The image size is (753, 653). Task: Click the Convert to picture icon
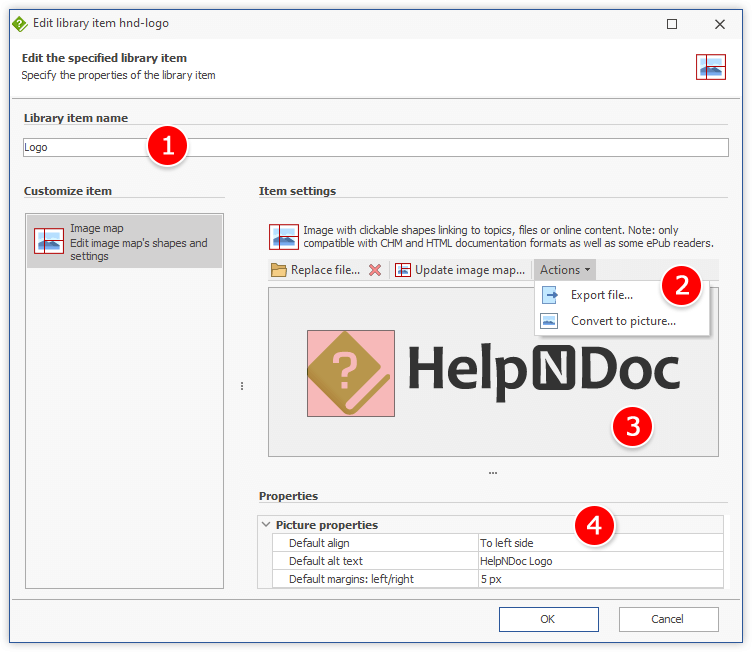click(549, 321)
